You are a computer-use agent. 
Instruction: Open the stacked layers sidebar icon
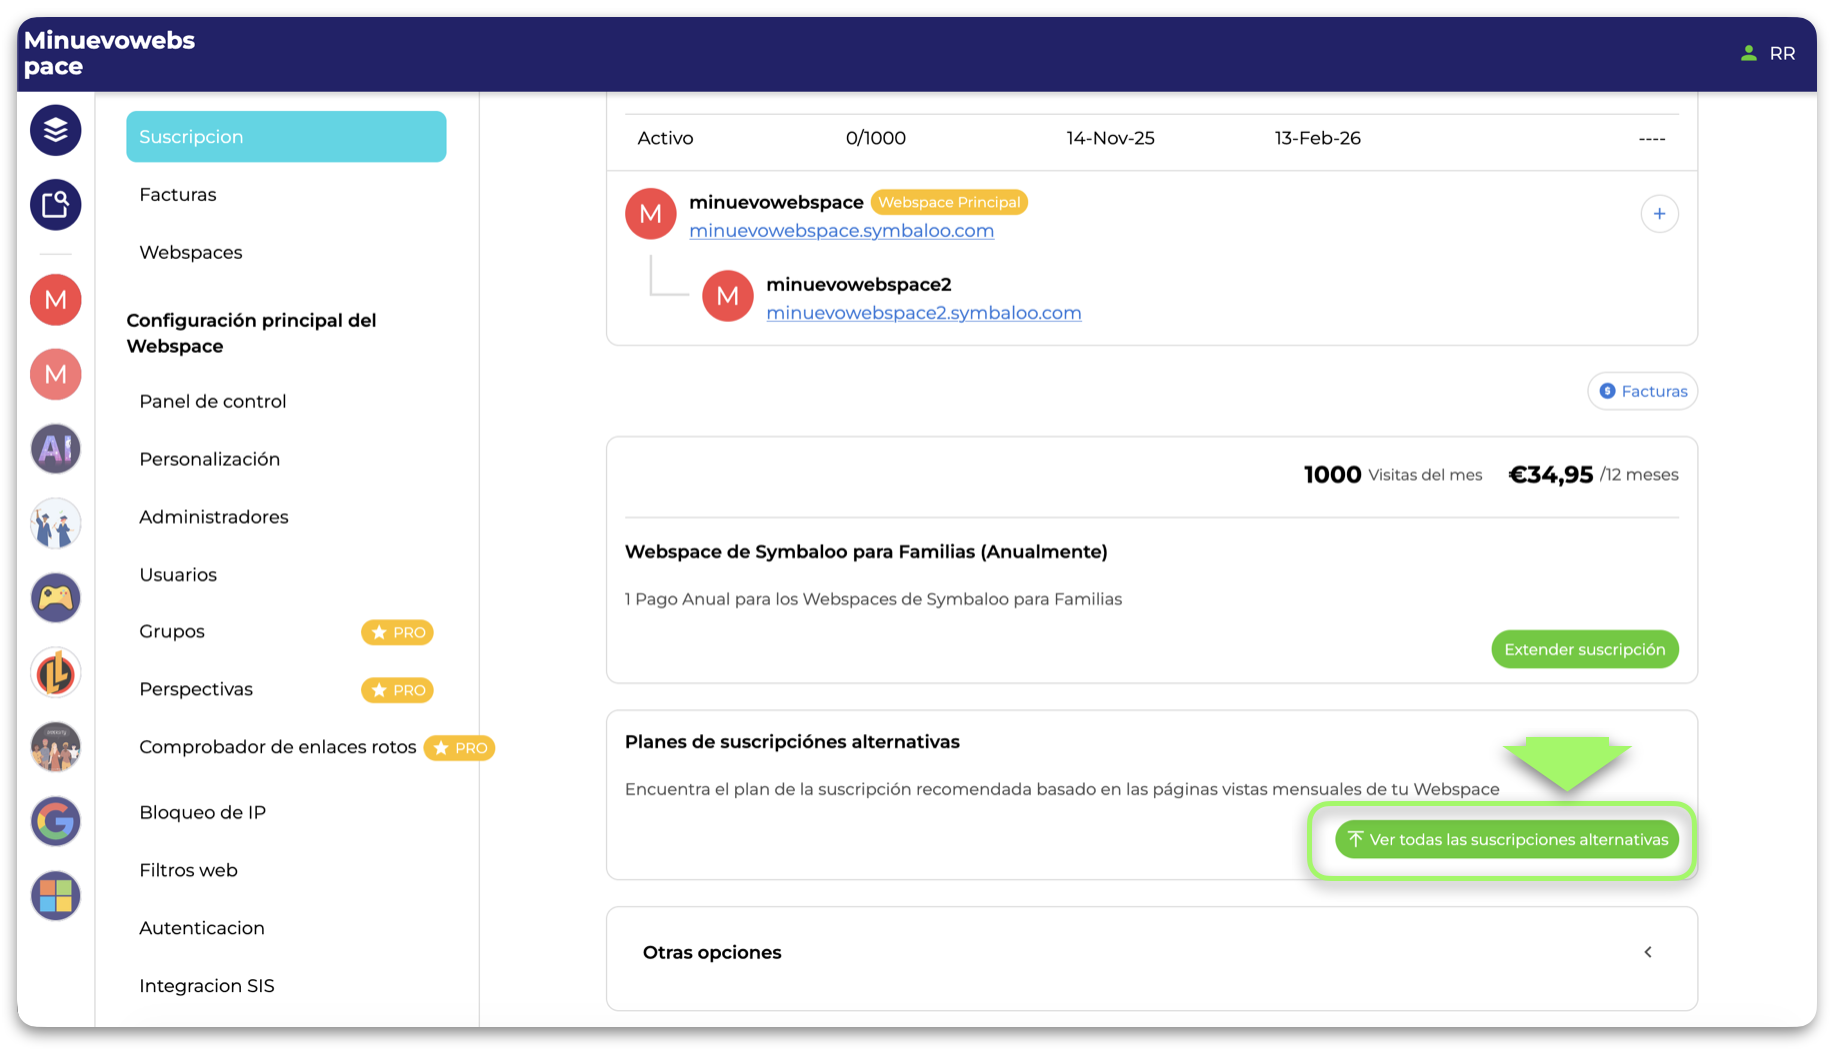[55, 130]
